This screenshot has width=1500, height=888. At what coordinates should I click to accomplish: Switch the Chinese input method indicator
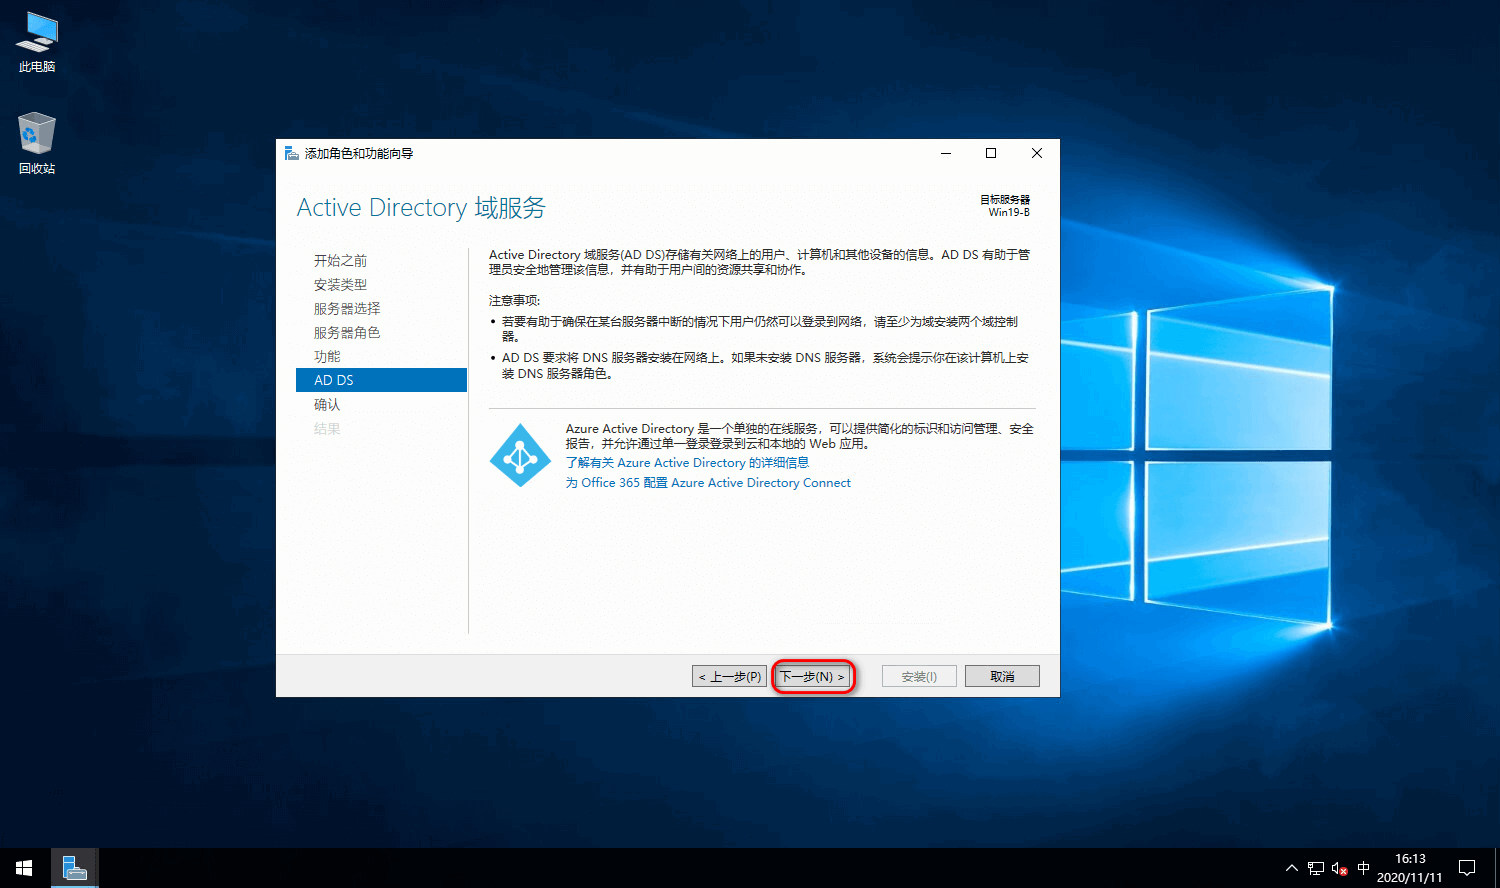1363,868
